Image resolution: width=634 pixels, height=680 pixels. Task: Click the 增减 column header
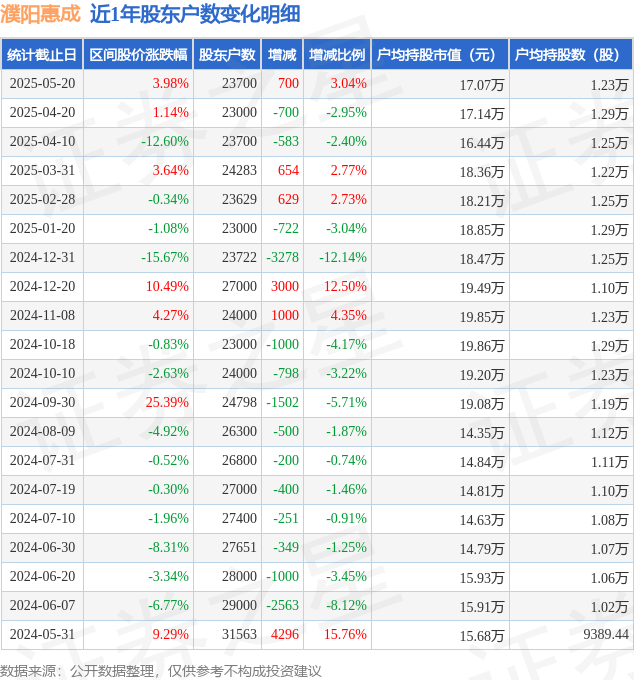(x=282, y=55)
